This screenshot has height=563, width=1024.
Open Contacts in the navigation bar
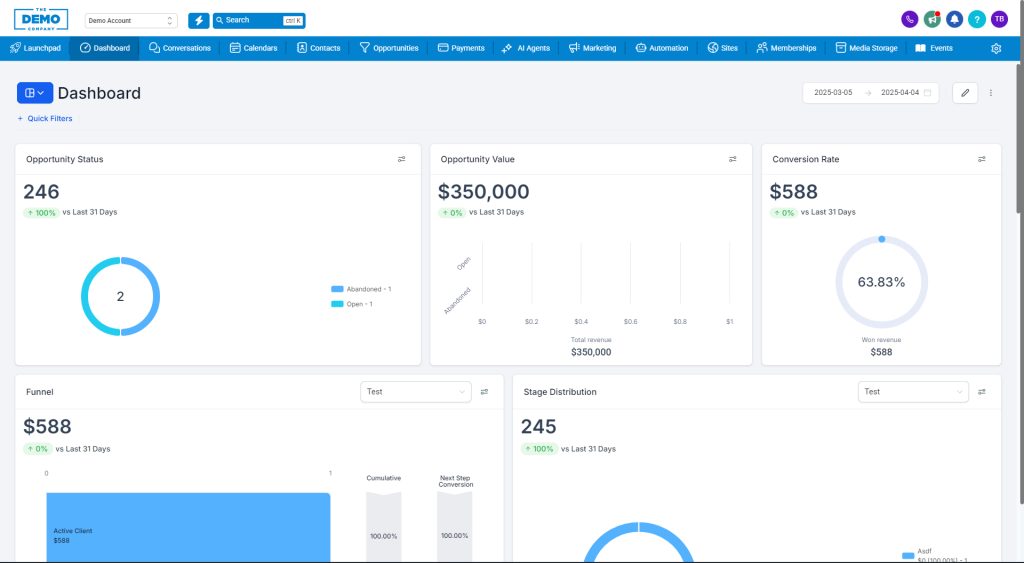[319, 48]
